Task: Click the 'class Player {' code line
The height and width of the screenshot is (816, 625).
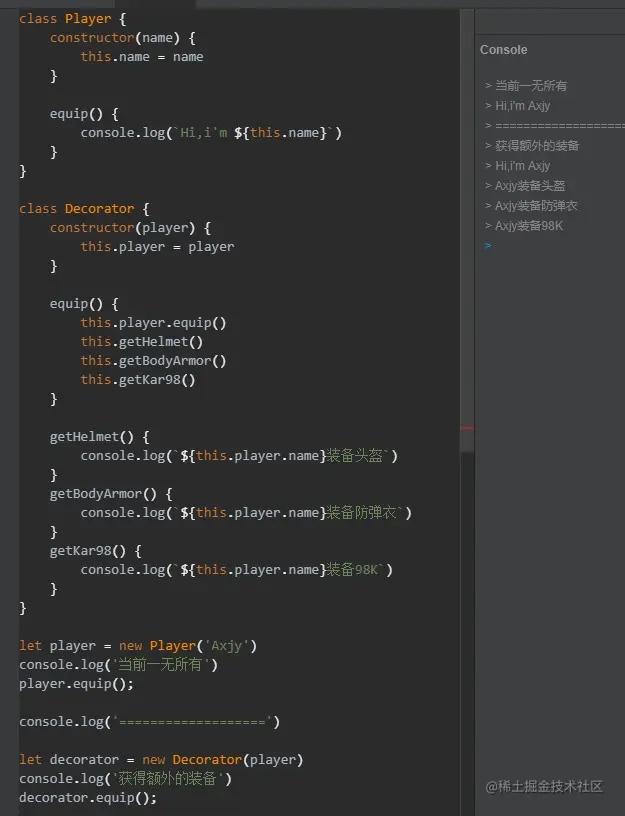Action: 72,19
